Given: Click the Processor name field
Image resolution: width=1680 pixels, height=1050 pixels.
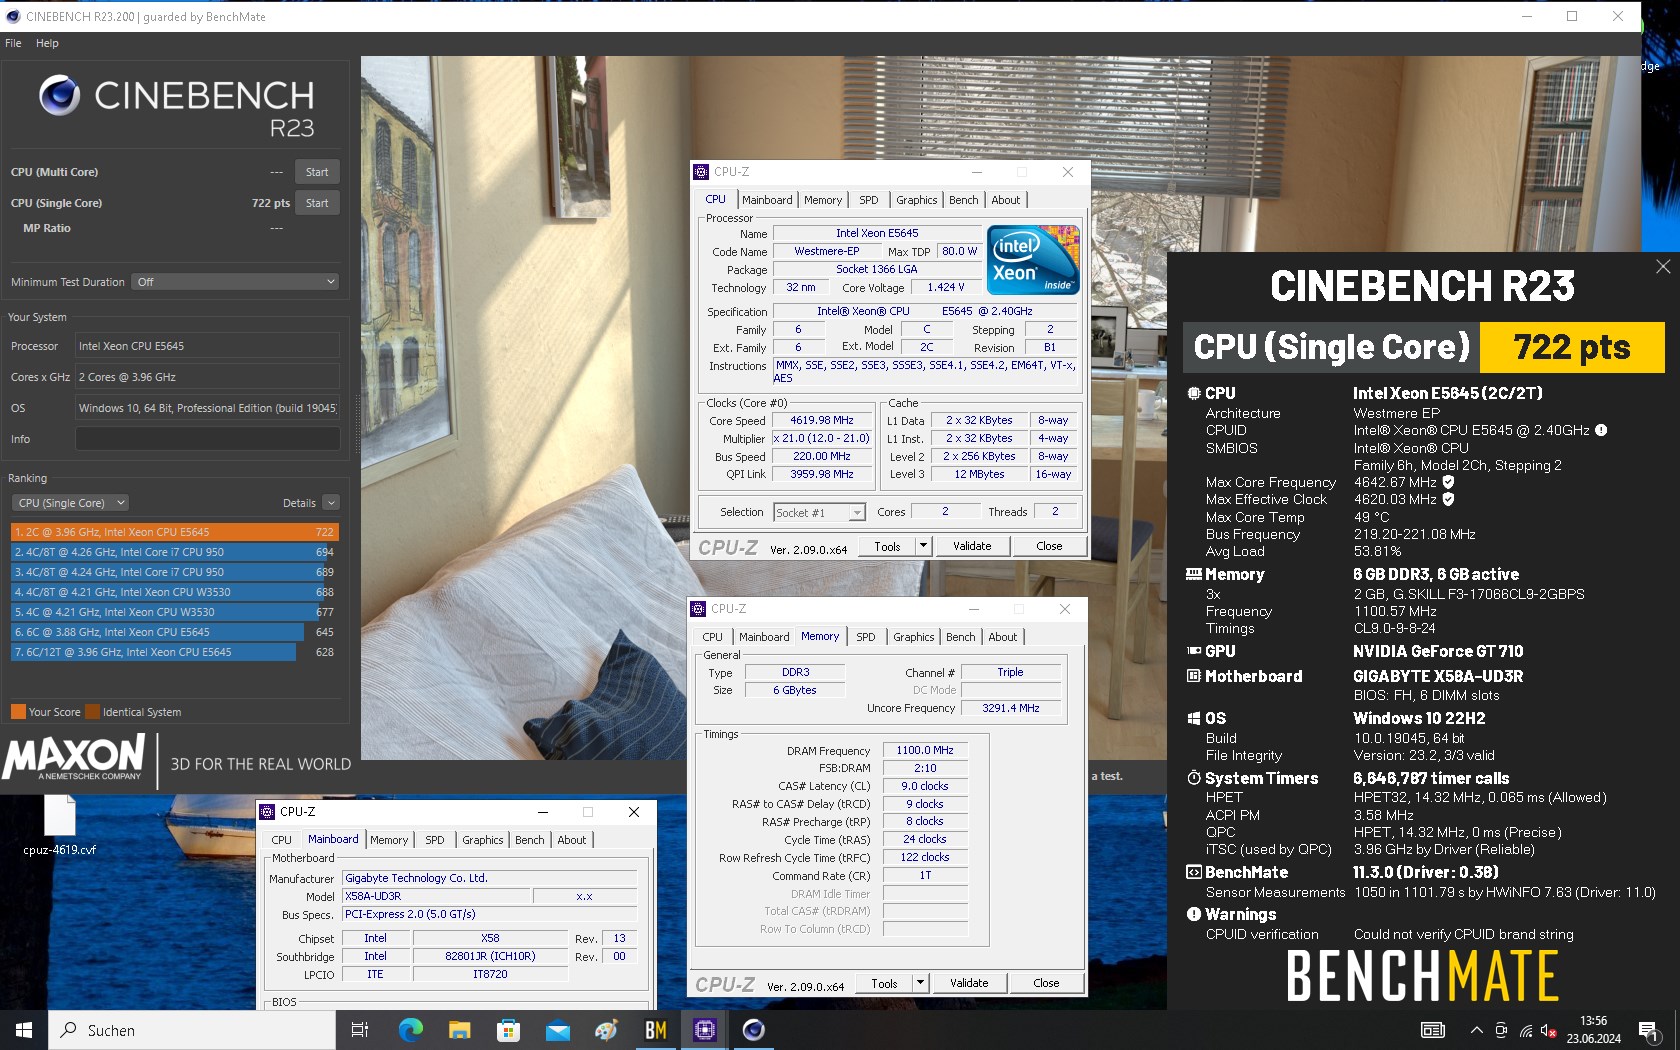Looking at the screenshot, I should click(x=208, y=346).
